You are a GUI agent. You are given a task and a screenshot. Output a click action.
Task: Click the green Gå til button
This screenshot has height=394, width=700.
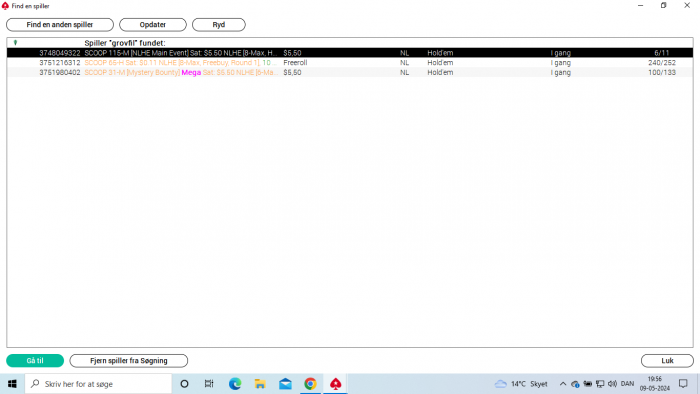[35, 361]
